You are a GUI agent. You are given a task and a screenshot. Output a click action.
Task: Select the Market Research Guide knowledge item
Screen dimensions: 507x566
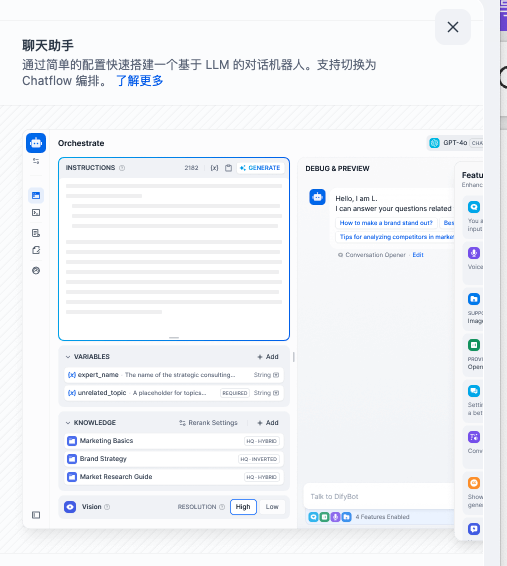(174, 477)
